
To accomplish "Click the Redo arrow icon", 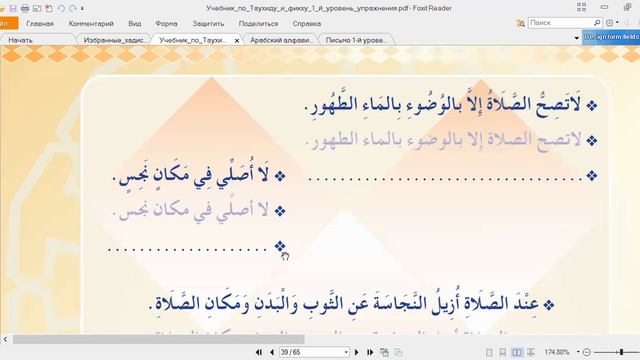I will click(x=73, y=8).
